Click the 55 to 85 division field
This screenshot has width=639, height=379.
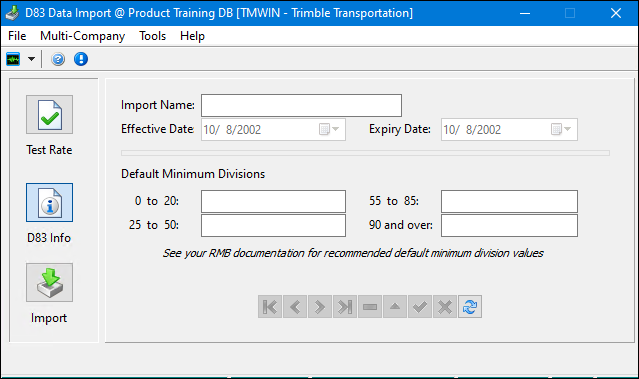coord(509,201)
